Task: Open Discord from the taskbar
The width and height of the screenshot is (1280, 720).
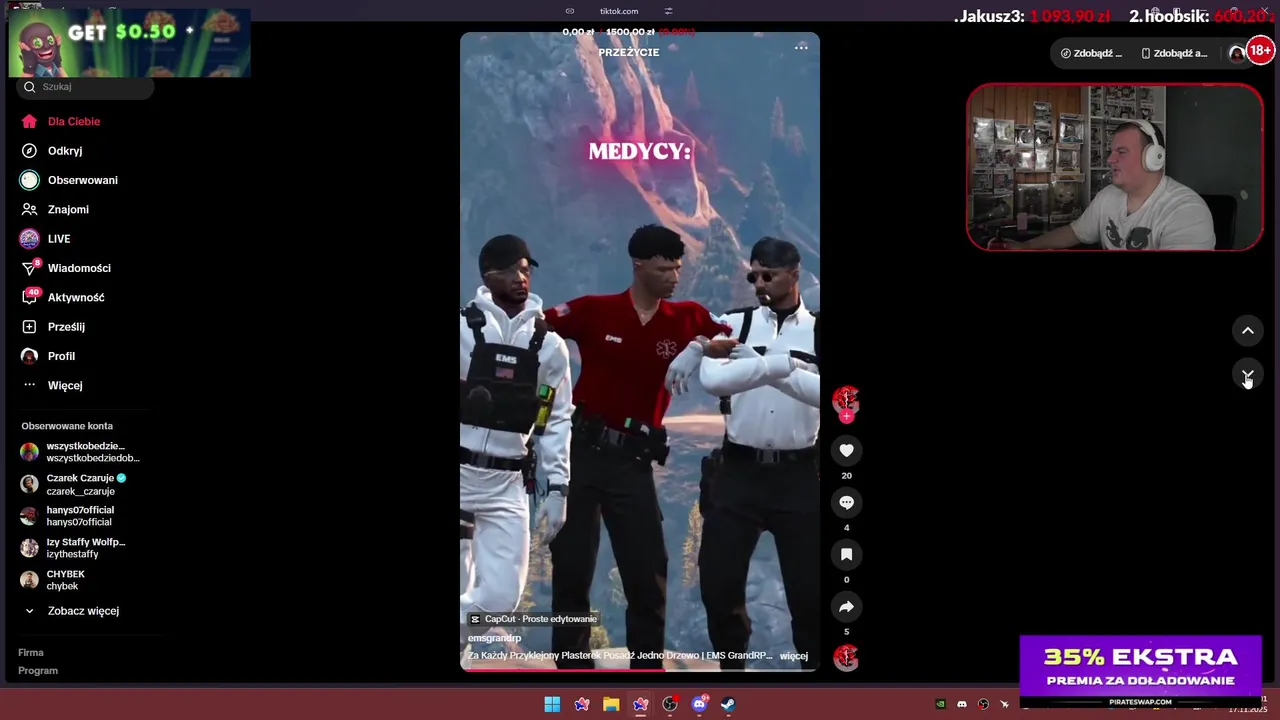Action: click(699, 704)
